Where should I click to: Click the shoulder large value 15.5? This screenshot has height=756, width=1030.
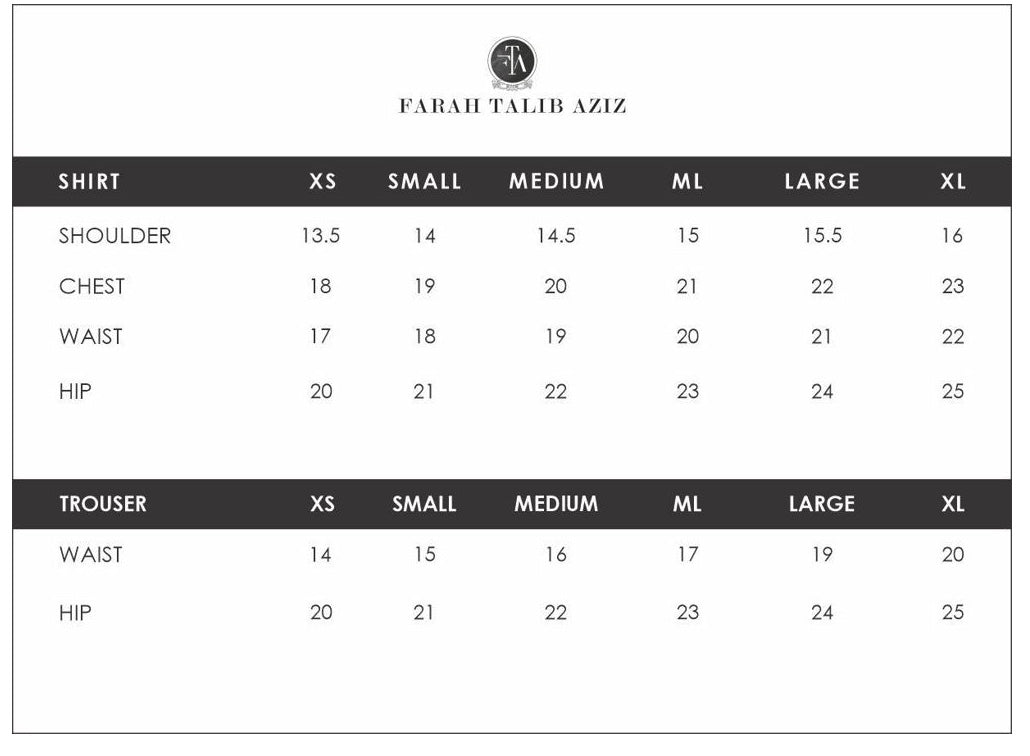coord(822,236)
